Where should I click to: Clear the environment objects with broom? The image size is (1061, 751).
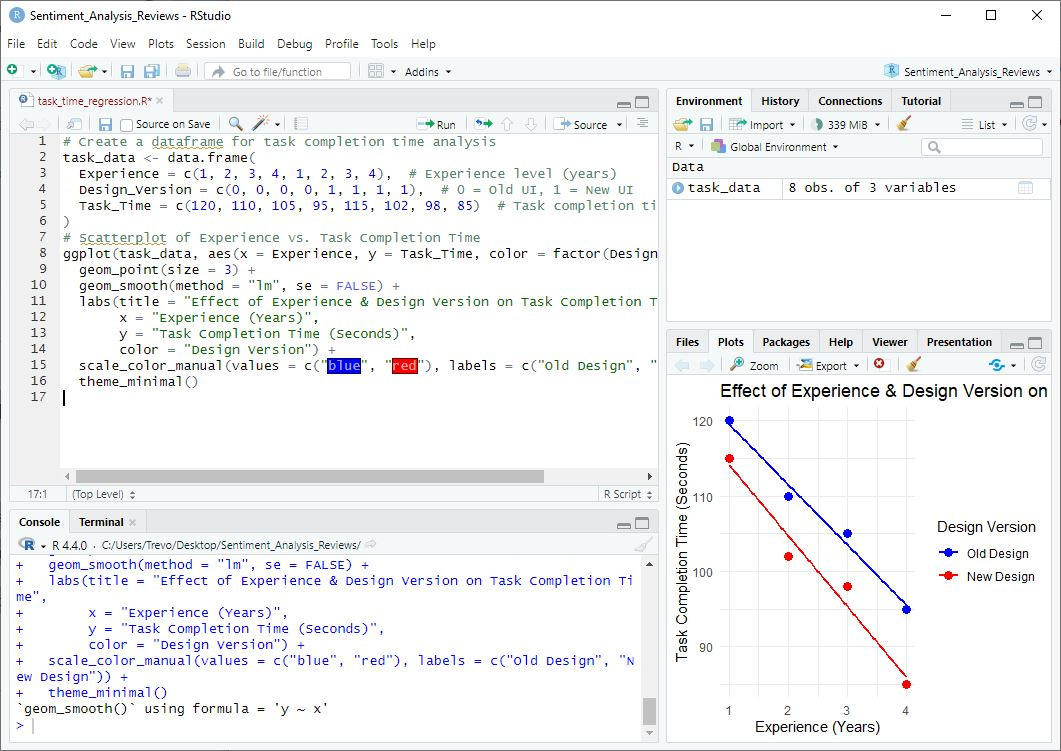click(x=903, y=124)
